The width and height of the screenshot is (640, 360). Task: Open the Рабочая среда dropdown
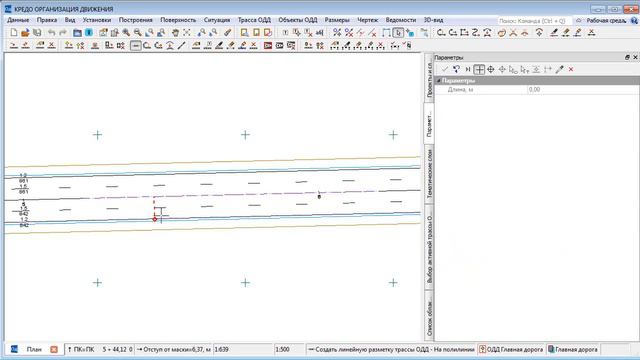point(606,20)
